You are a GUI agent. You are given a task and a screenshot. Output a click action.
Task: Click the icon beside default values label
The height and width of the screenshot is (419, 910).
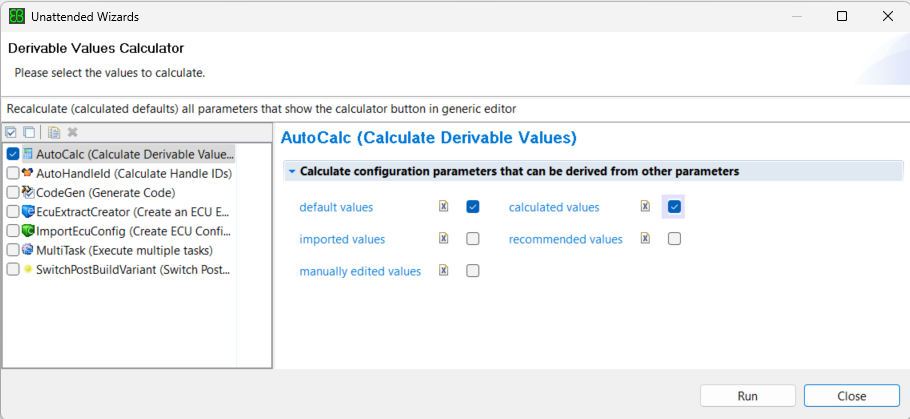(443, 207)
